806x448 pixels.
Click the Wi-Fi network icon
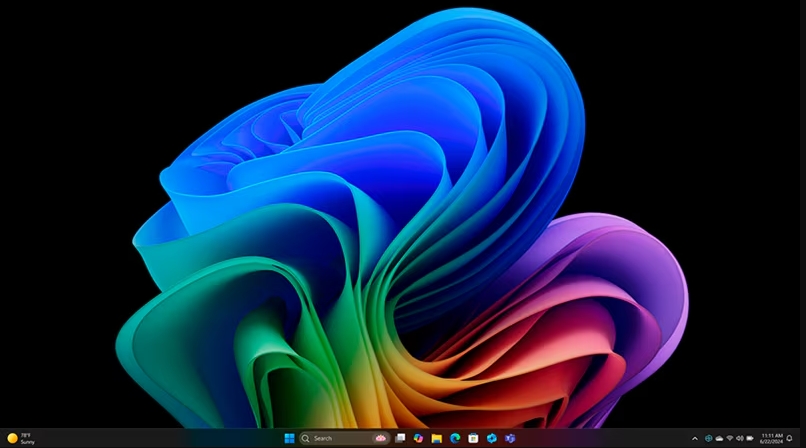tap(729, 438)
